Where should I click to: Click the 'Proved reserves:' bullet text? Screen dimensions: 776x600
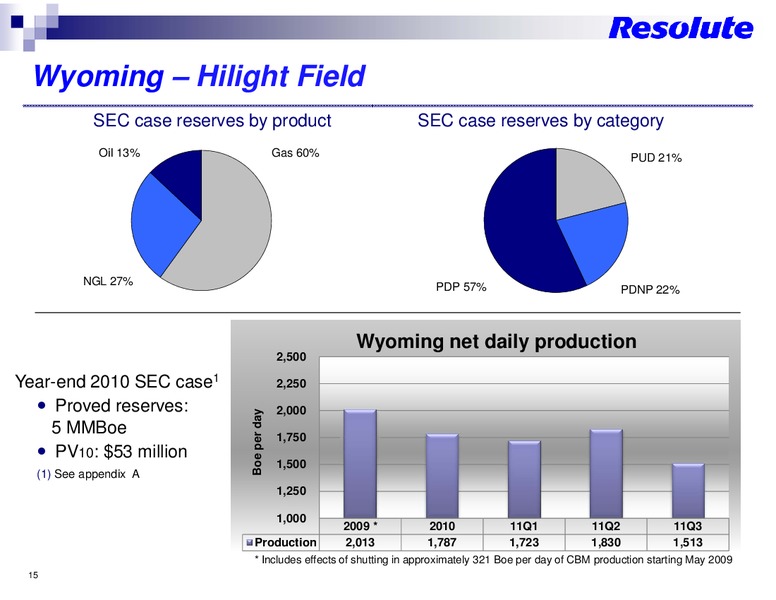pyautogui.click(x=122, y=405)
